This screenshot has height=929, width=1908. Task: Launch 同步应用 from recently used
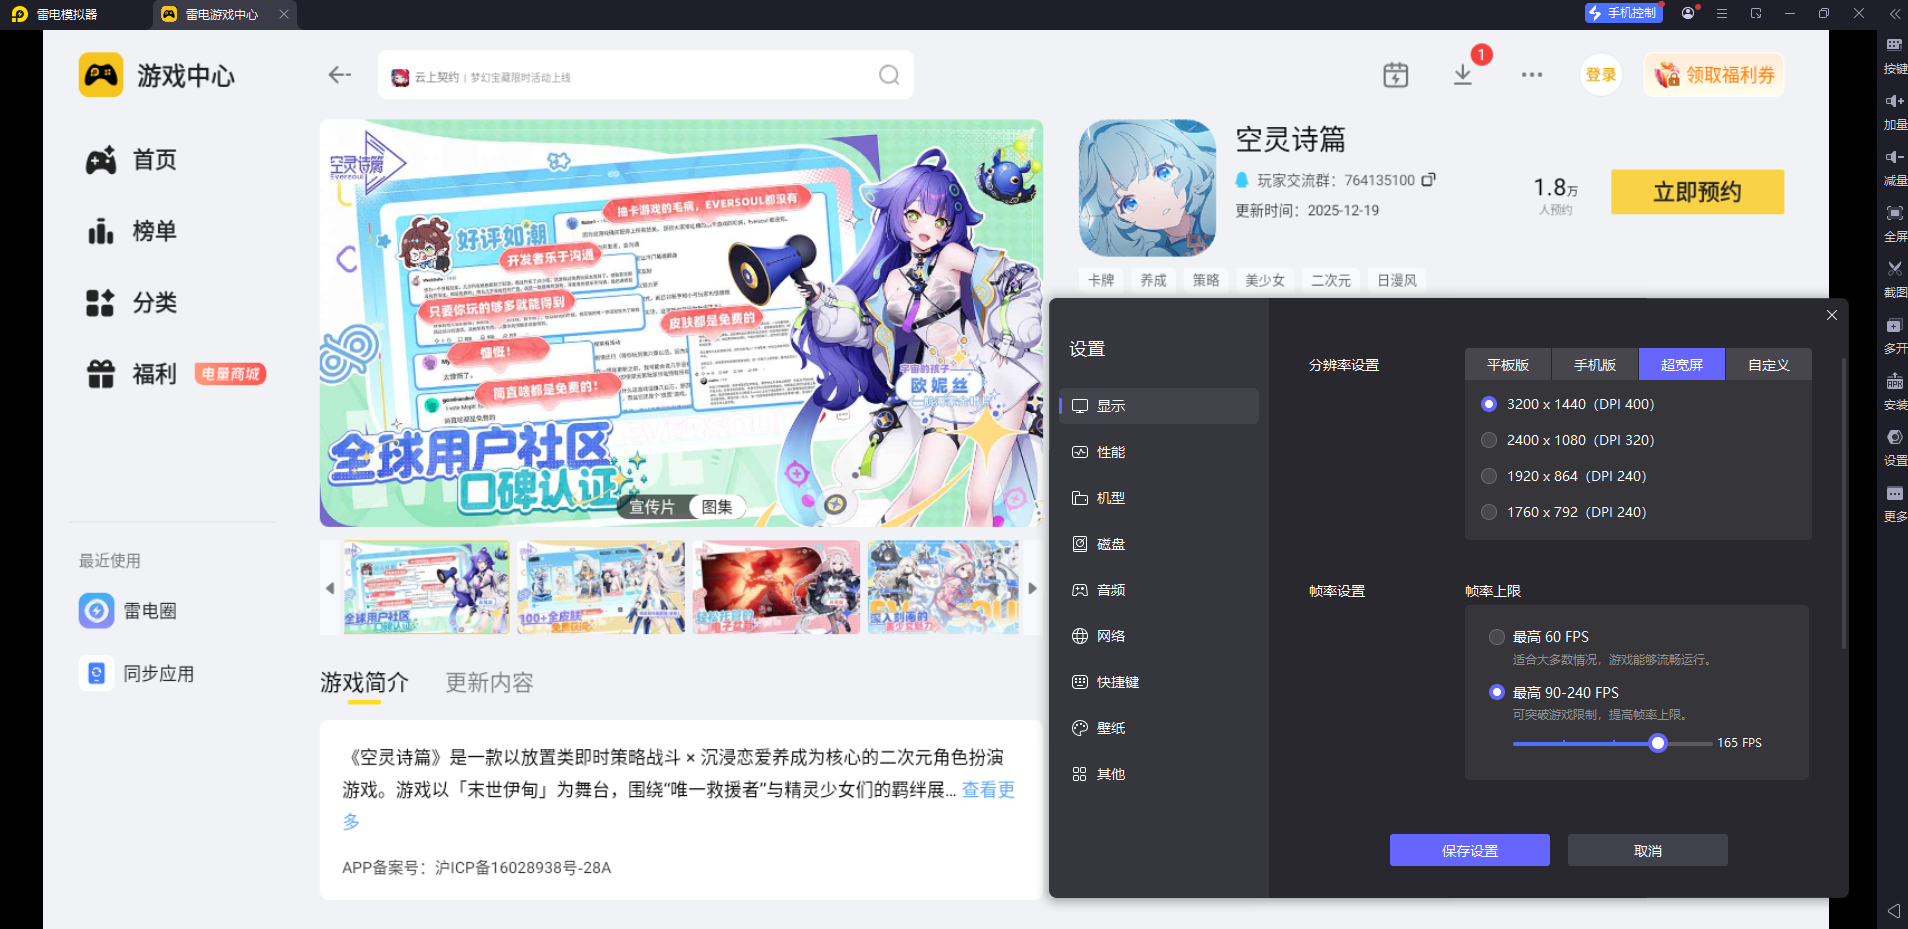(x=137, y=674)
